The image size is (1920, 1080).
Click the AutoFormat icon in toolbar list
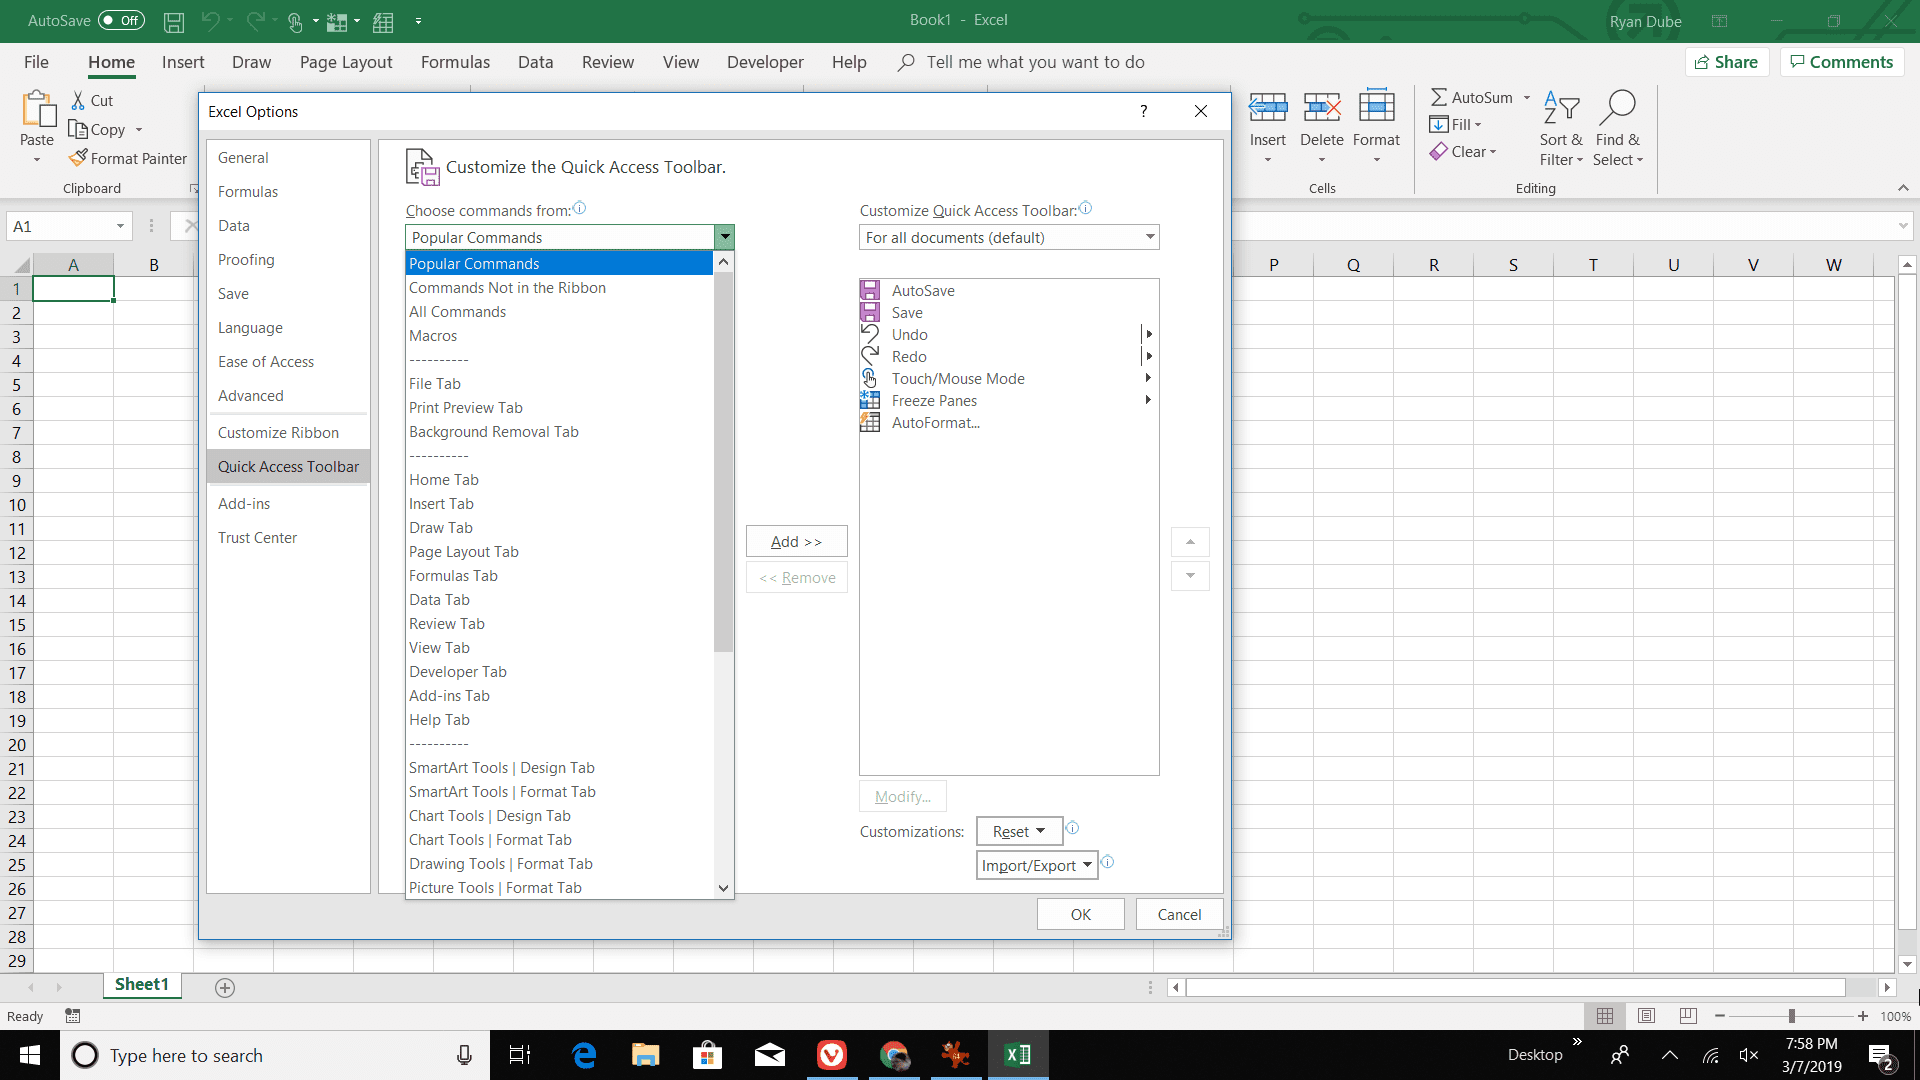[869, 422]
